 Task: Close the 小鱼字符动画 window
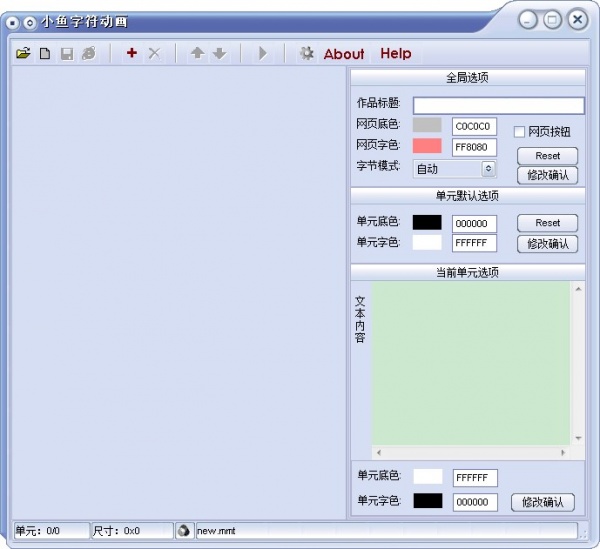click(x=578, y=19)
